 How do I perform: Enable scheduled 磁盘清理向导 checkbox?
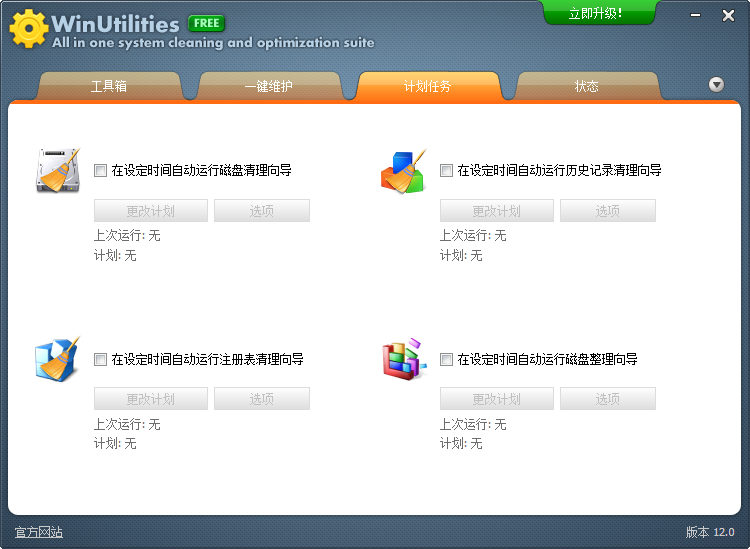tap(100, 171)
